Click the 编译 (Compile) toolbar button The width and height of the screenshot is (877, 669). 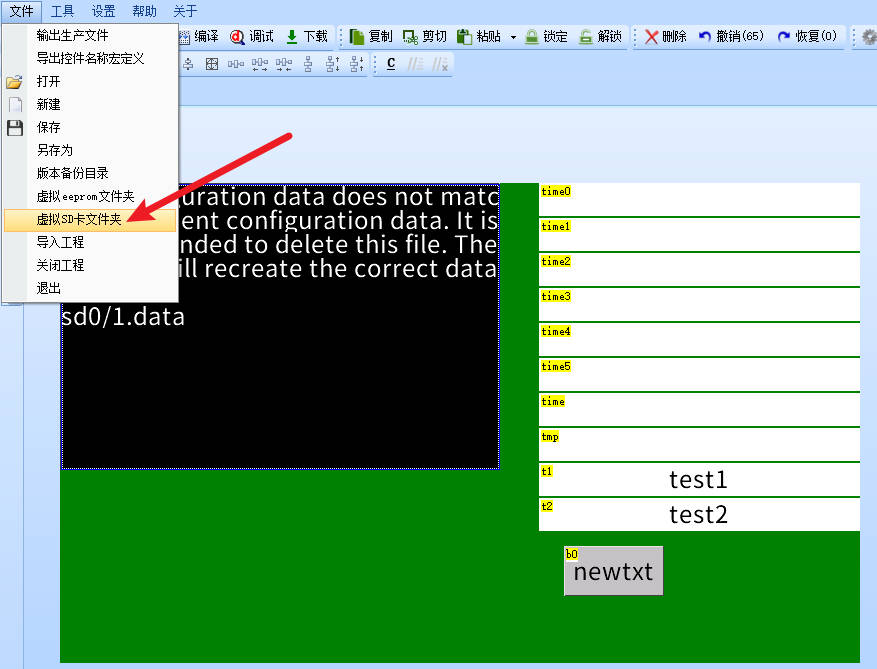tap(199, 37)
